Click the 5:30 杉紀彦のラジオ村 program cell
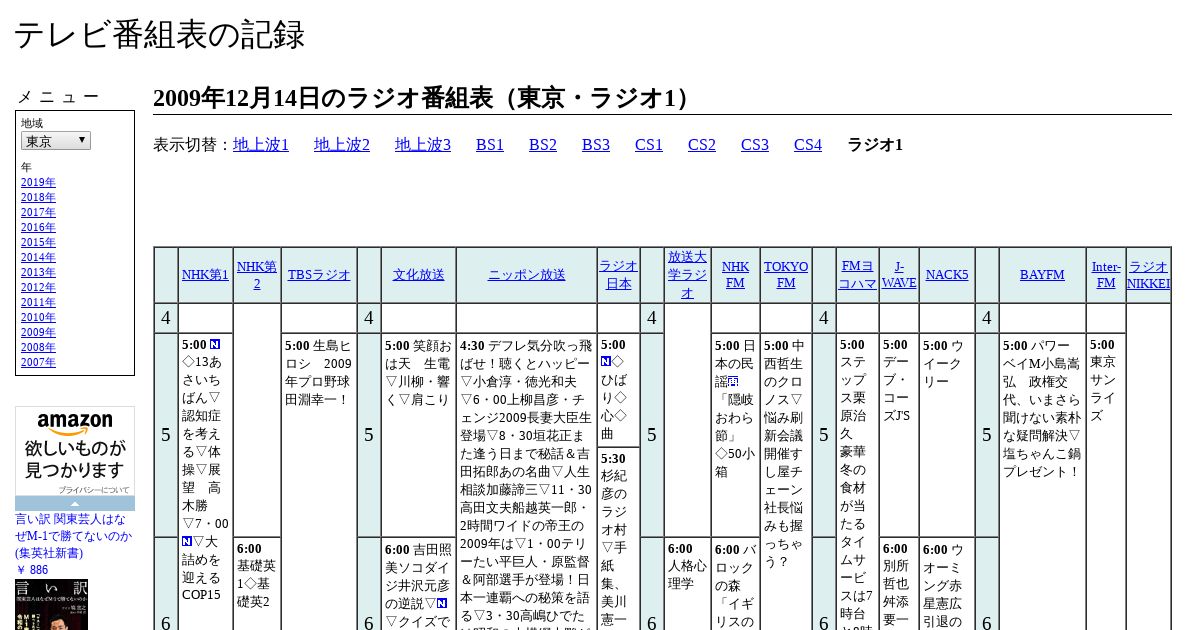This screenshot has width=1200, height=630. (618, 540)
